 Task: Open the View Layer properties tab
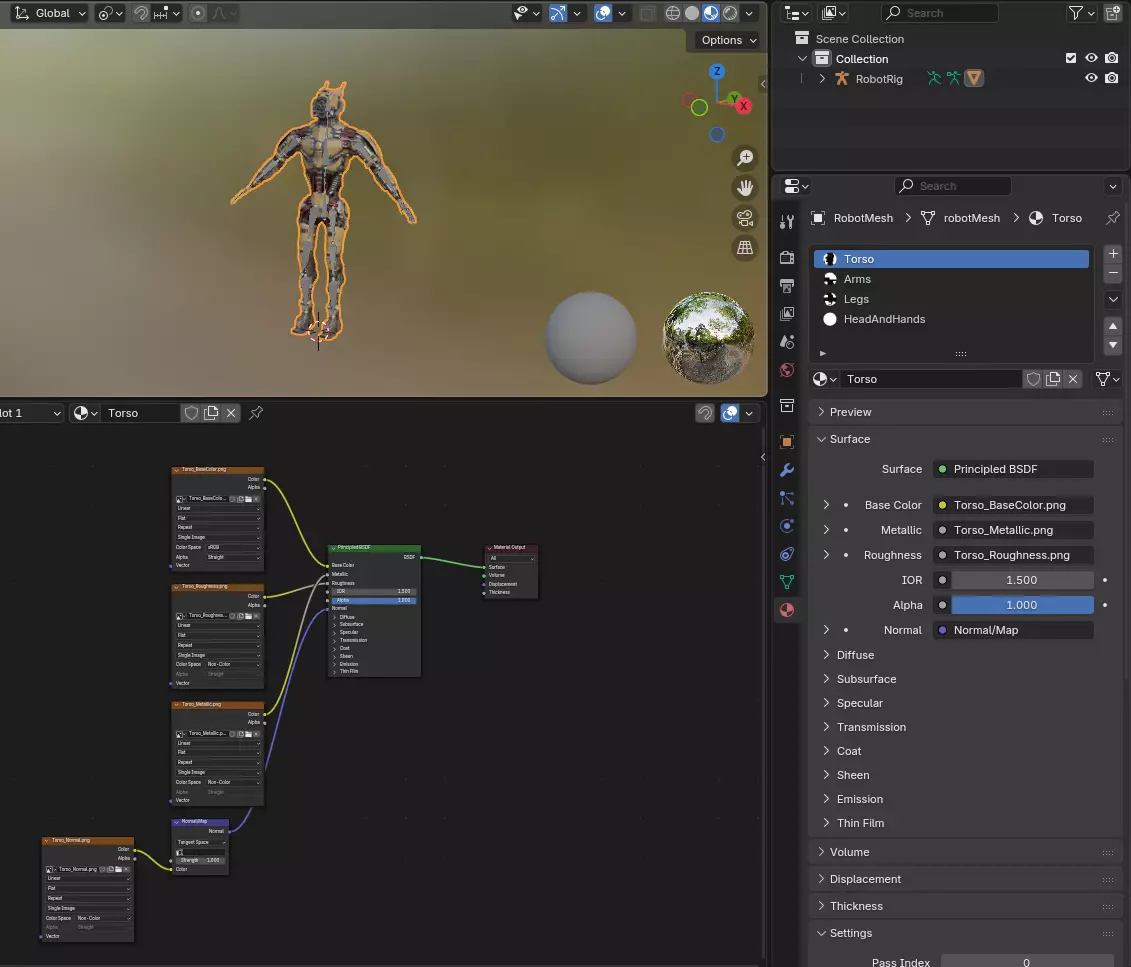coord(787,314)
